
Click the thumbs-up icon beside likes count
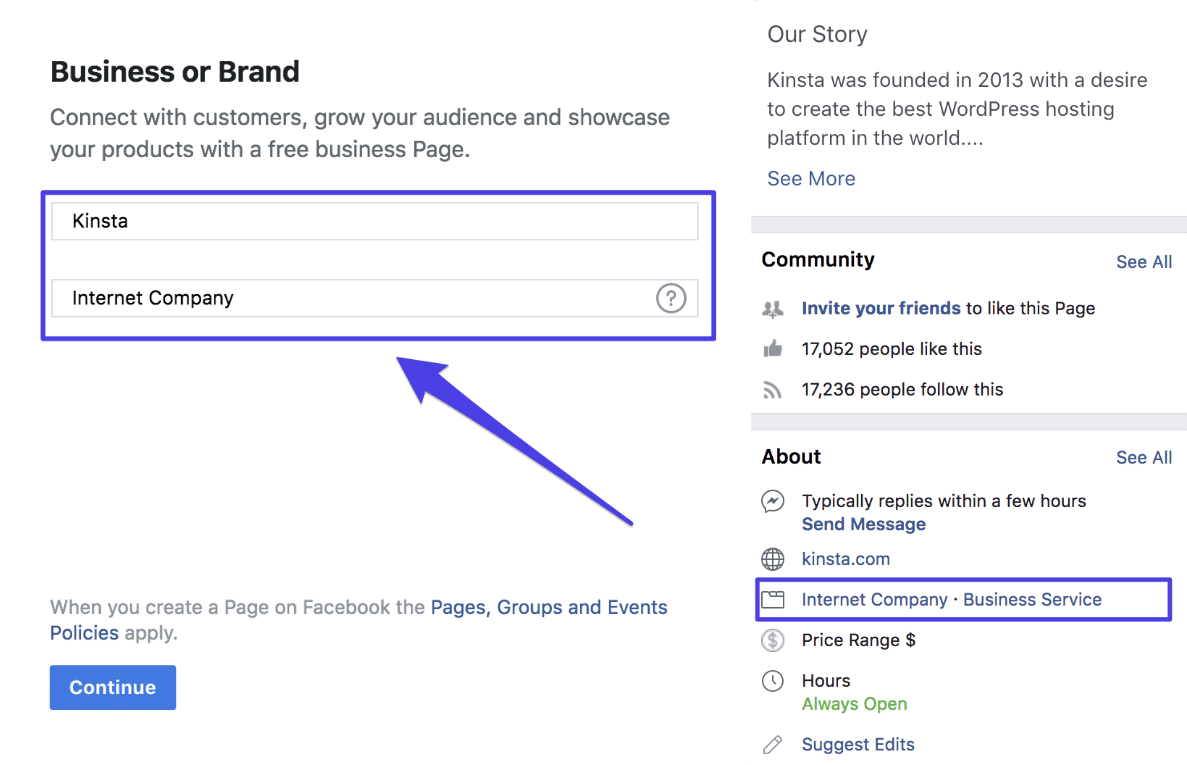click(x=772, y=348)
